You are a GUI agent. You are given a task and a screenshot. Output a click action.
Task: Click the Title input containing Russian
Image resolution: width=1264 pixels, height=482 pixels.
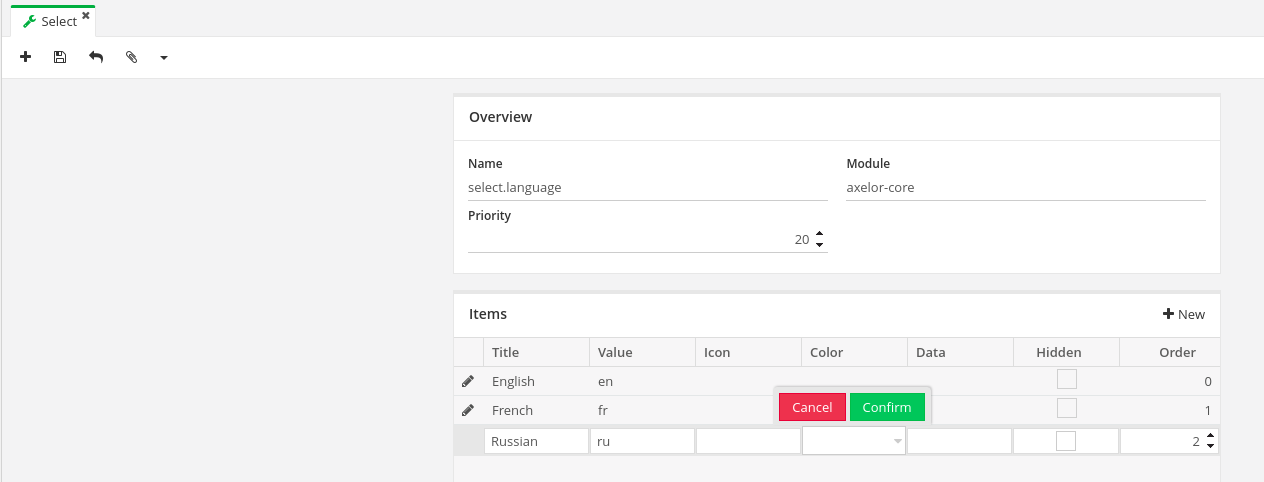coord(537,441)
